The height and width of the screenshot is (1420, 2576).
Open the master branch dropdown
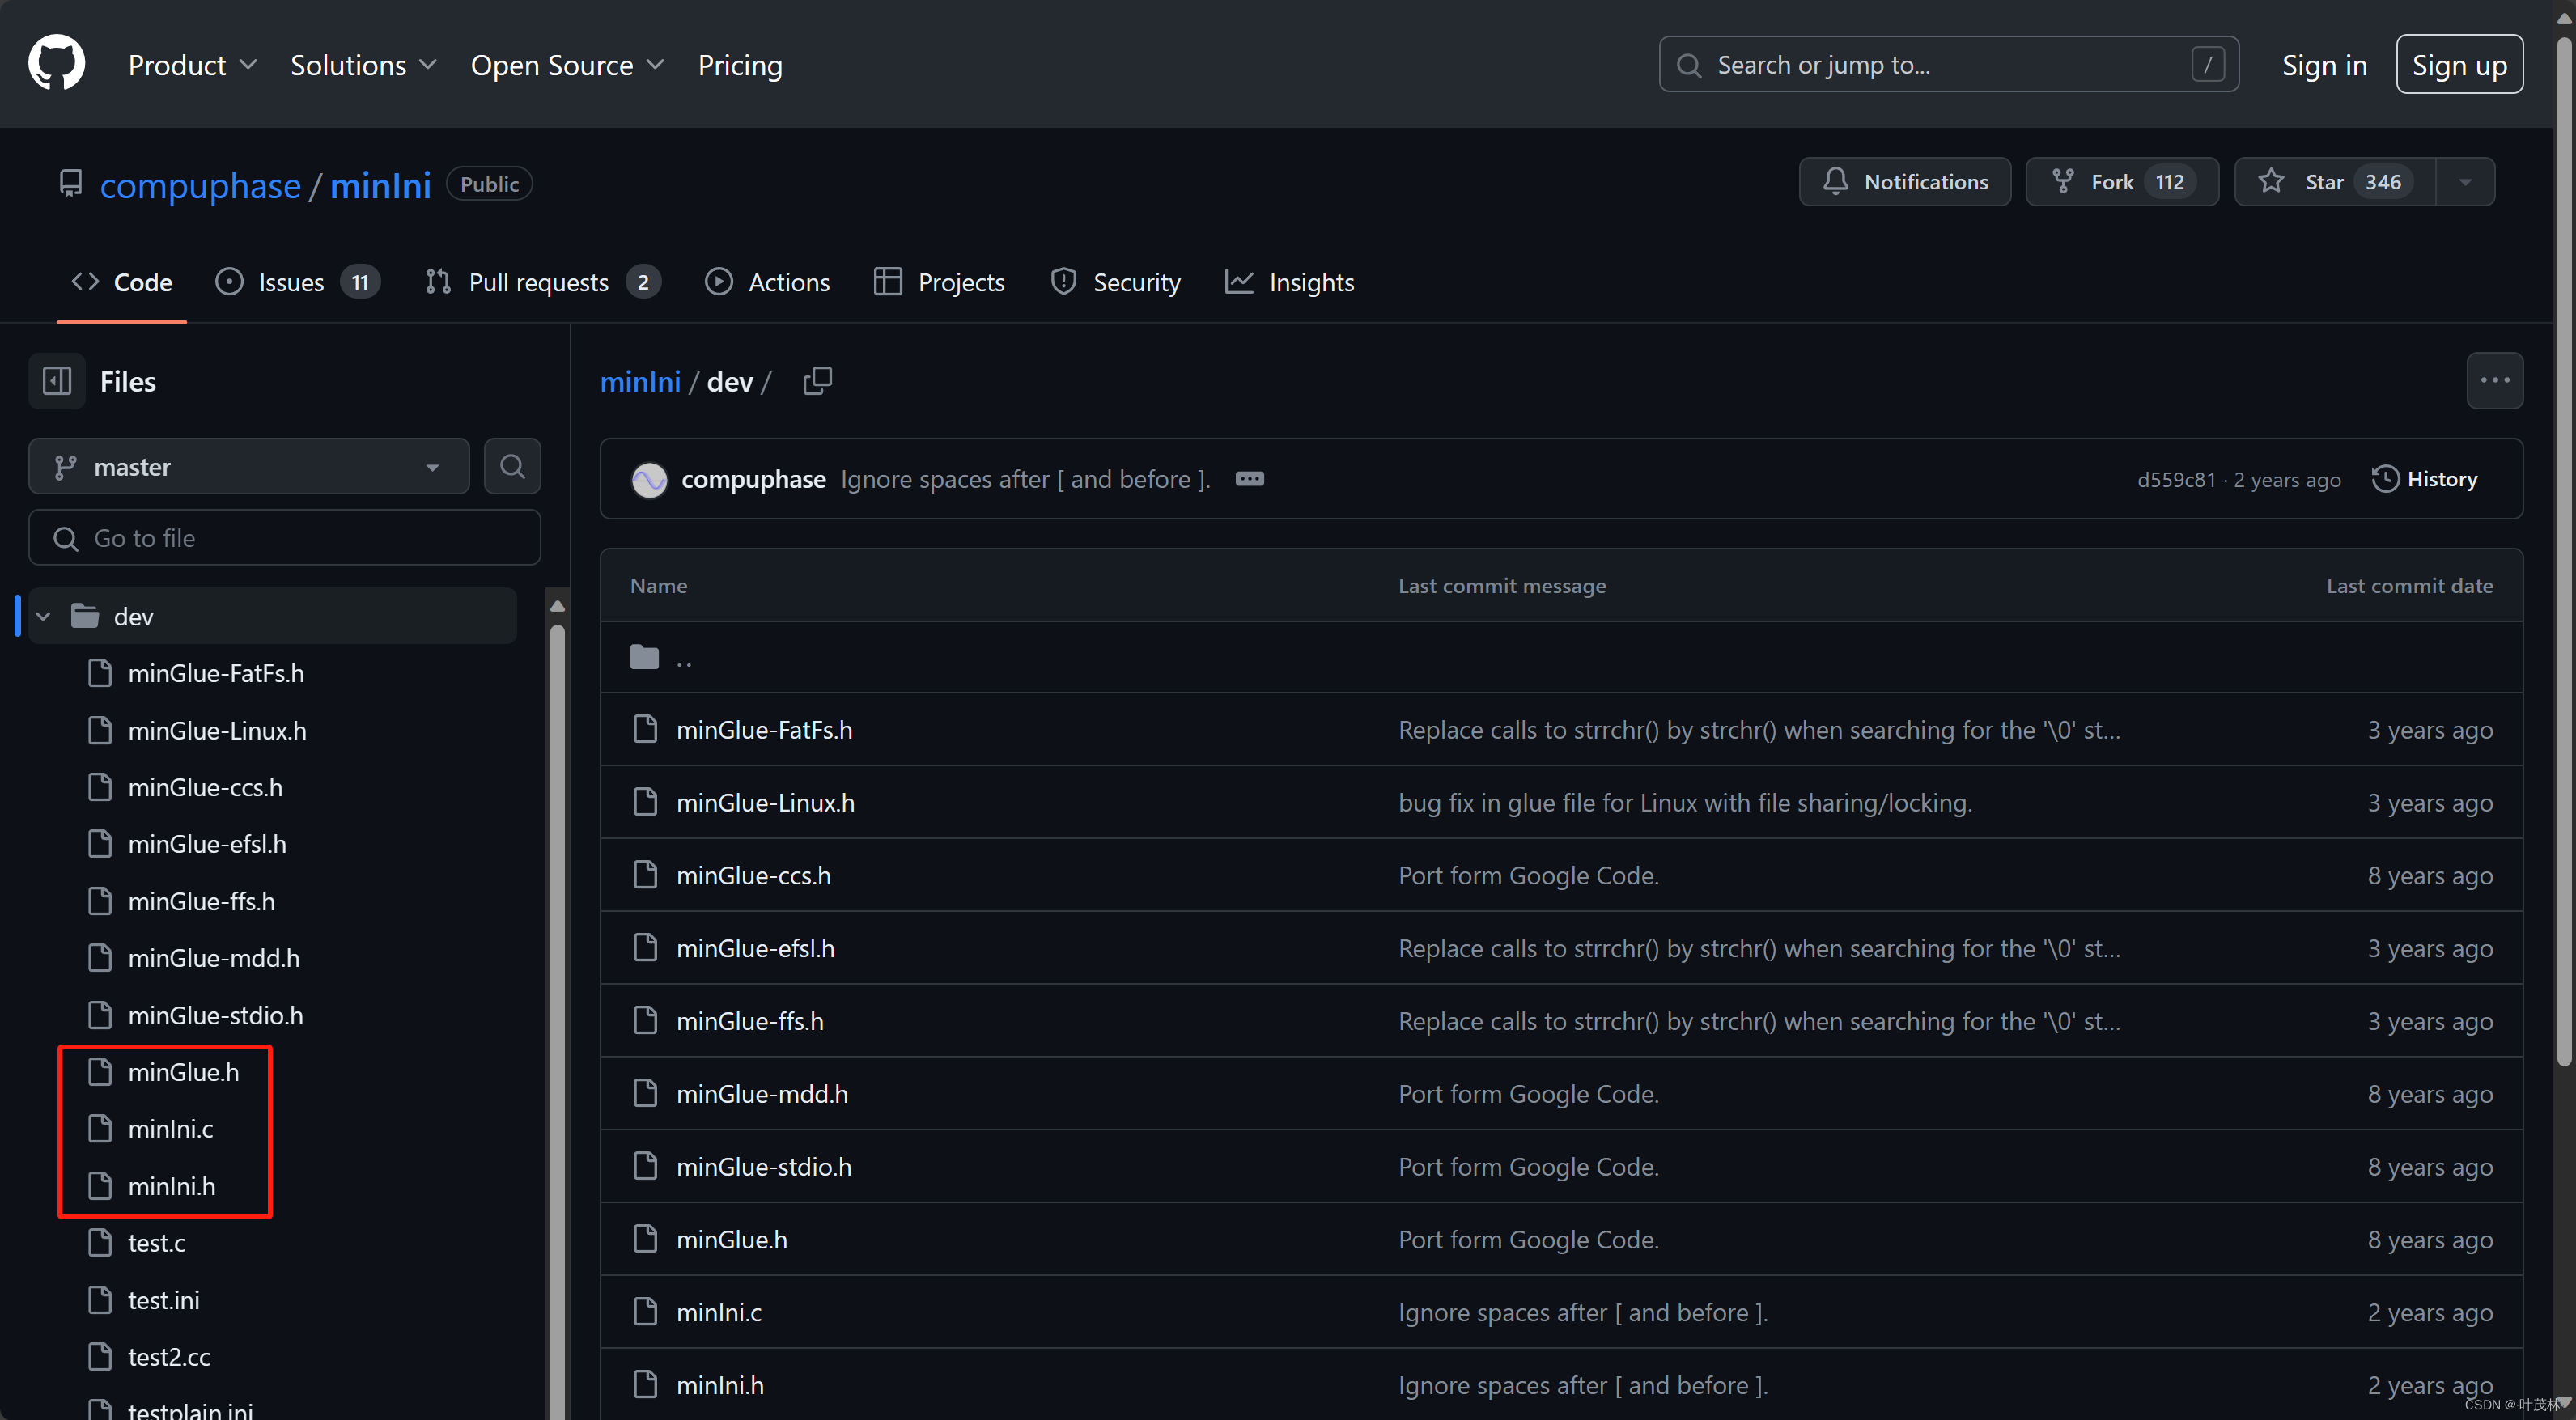point(249,466)
